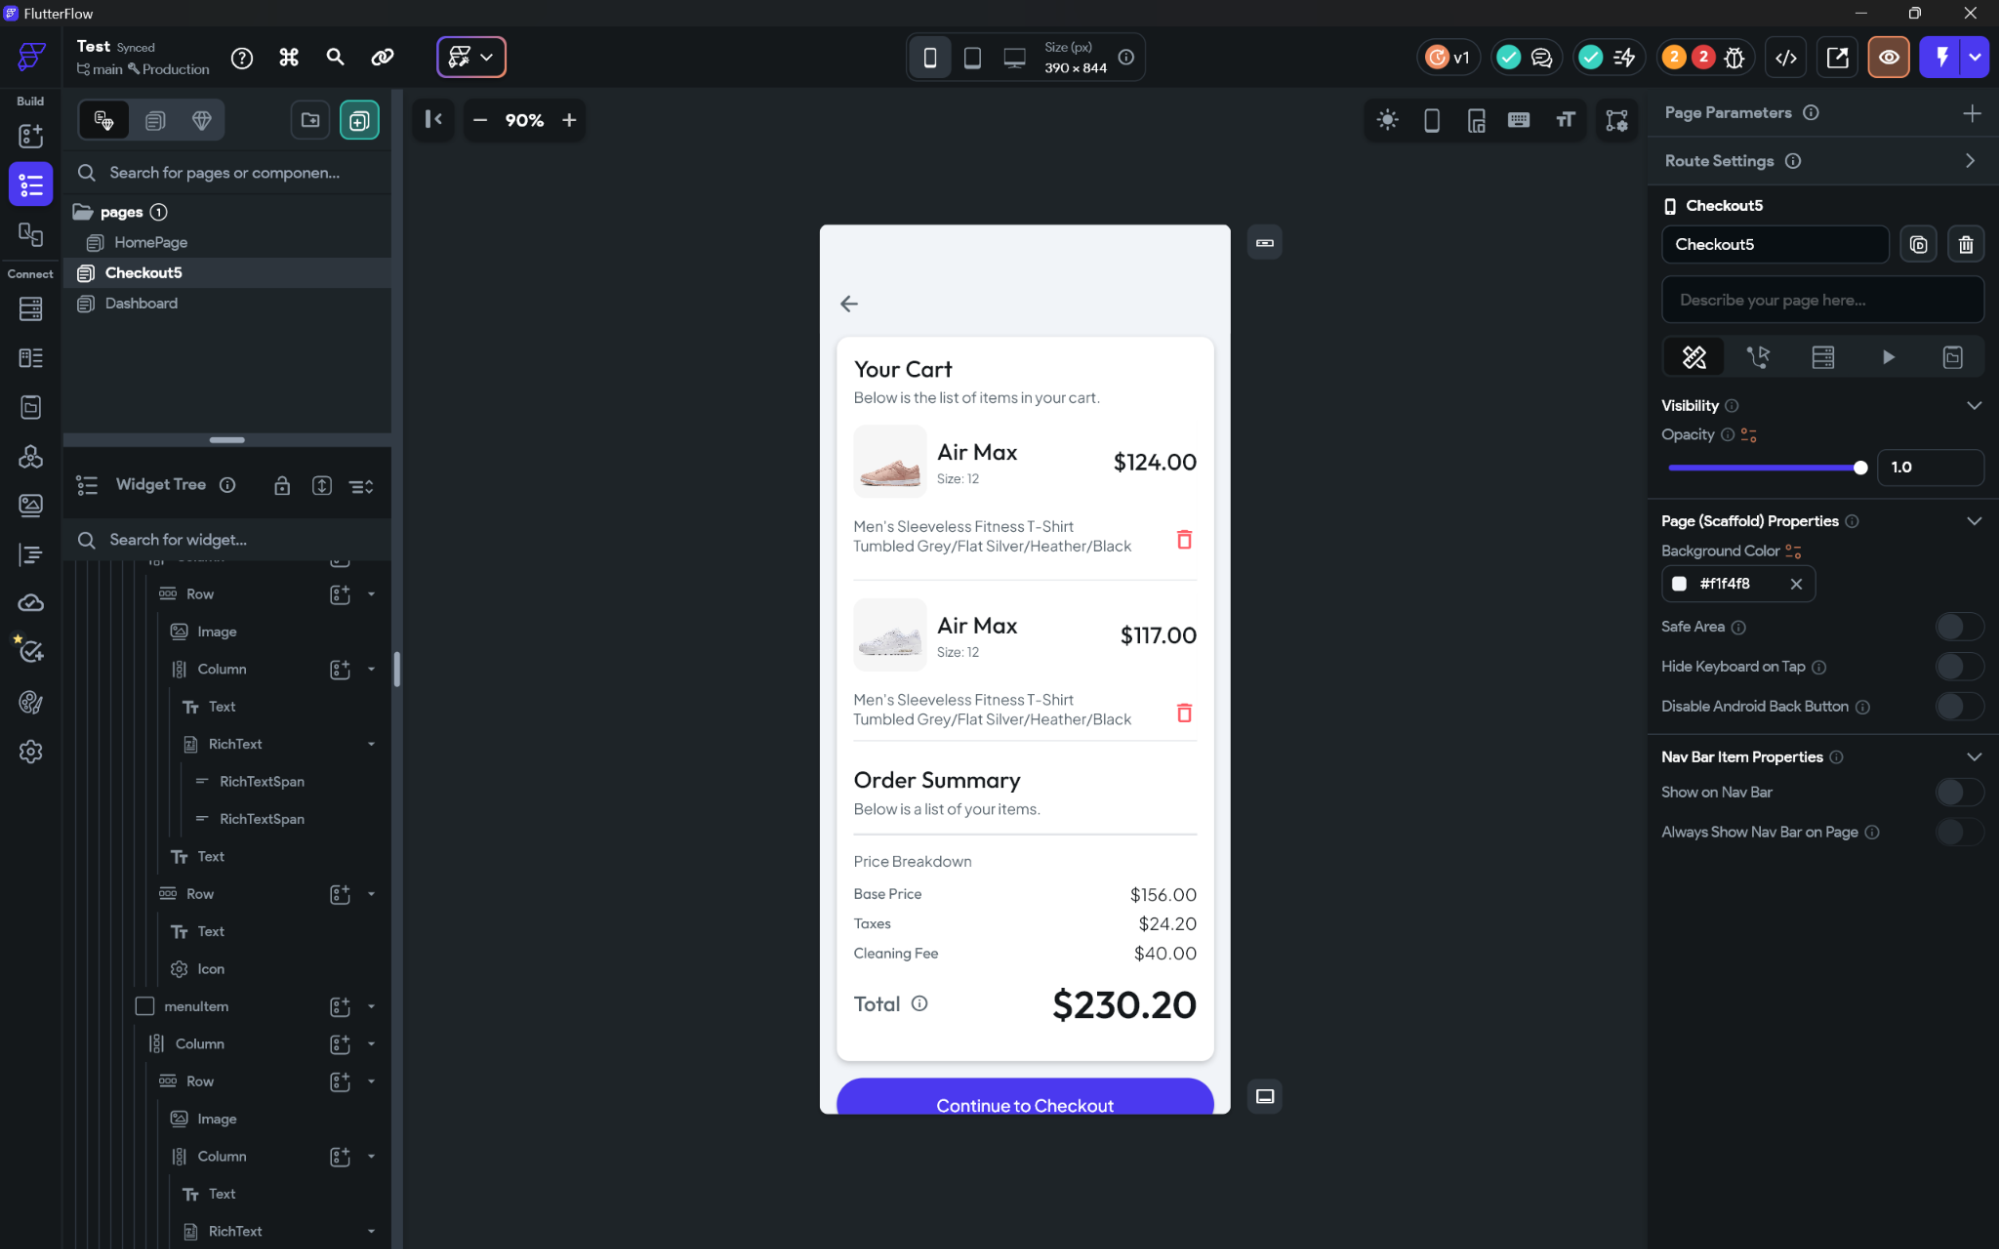Screen dimensions: 1999x1250
Task: Open text scaling options with TT icon
Action: [1565, 120]
